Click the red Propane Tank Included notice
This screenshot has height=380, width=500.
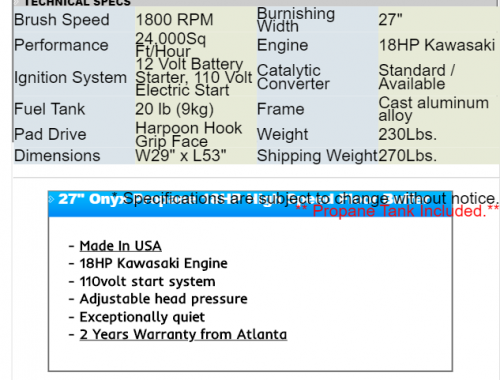click(x=397, y=211)
